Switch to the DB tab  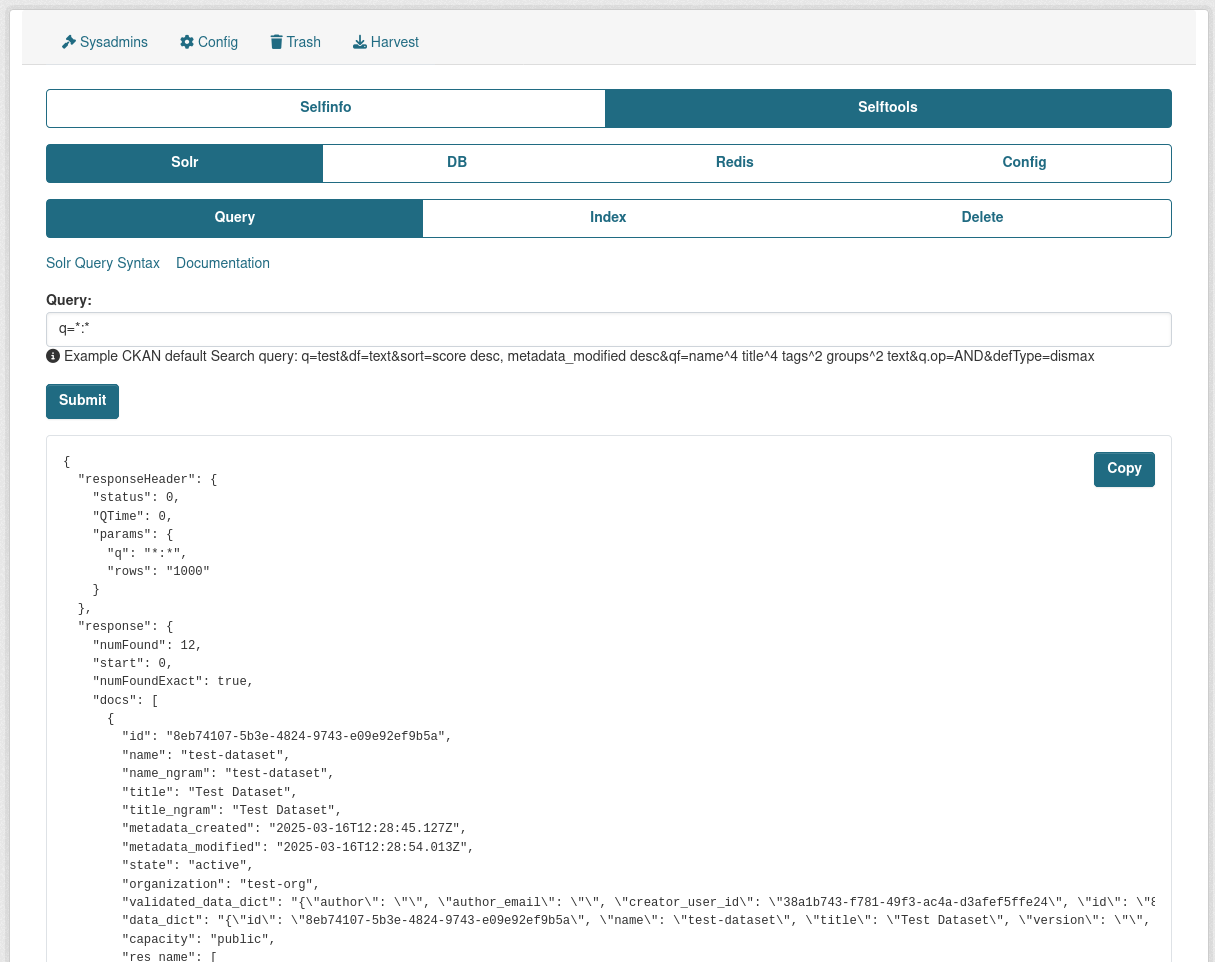click(x=457, y=163)
